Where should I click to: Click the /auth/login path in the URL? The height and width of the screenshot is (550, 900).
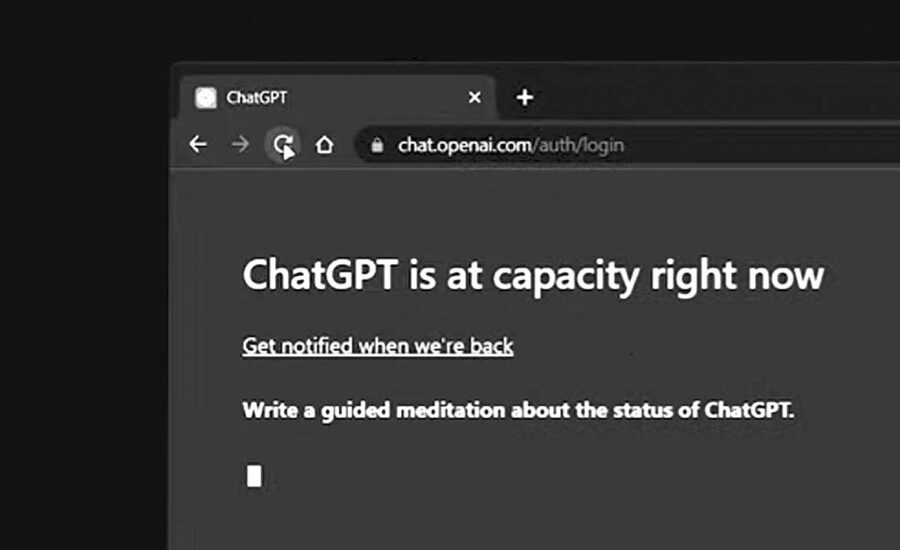click(x=578, y=145)
